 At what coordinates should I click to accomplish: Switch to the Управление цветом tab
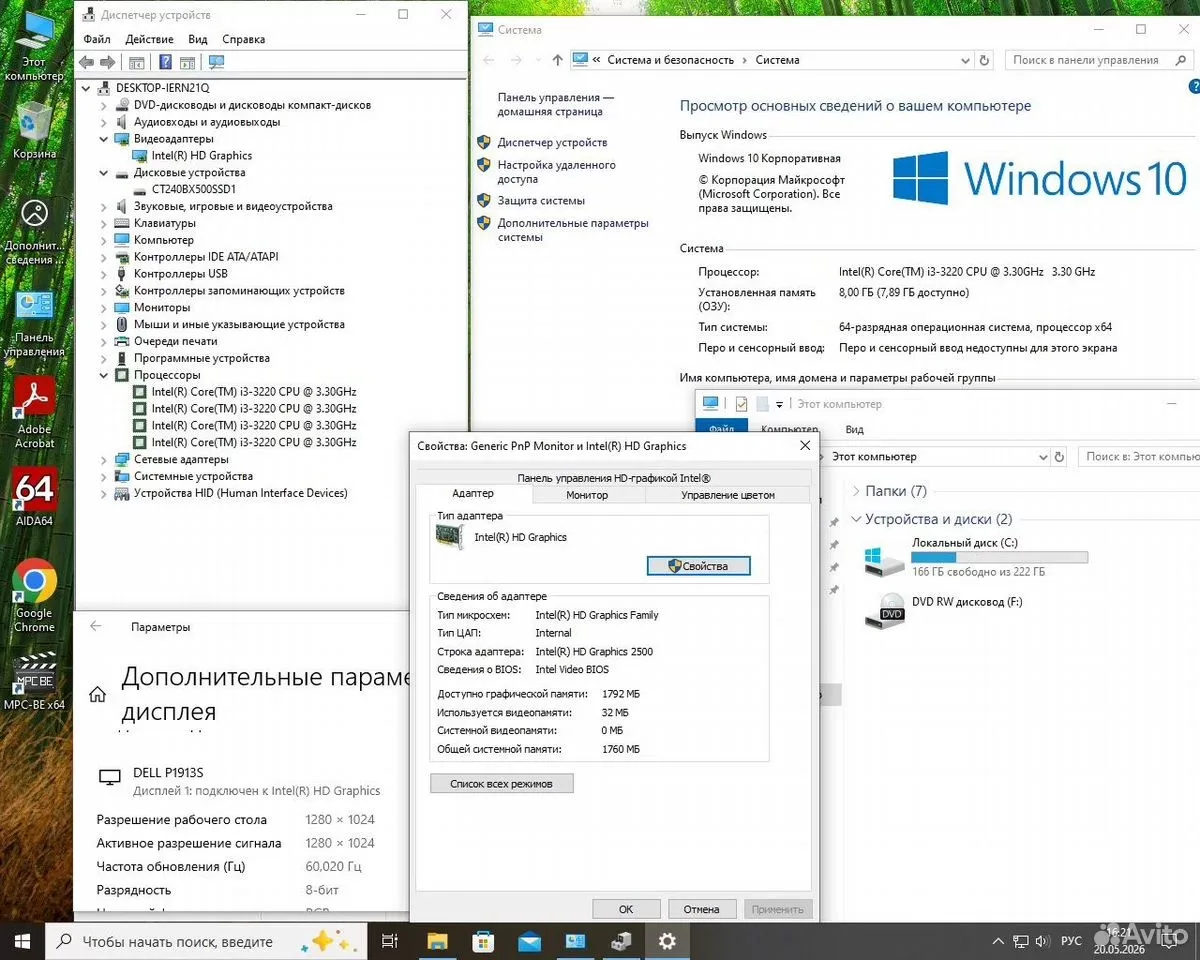coord(728,495)
